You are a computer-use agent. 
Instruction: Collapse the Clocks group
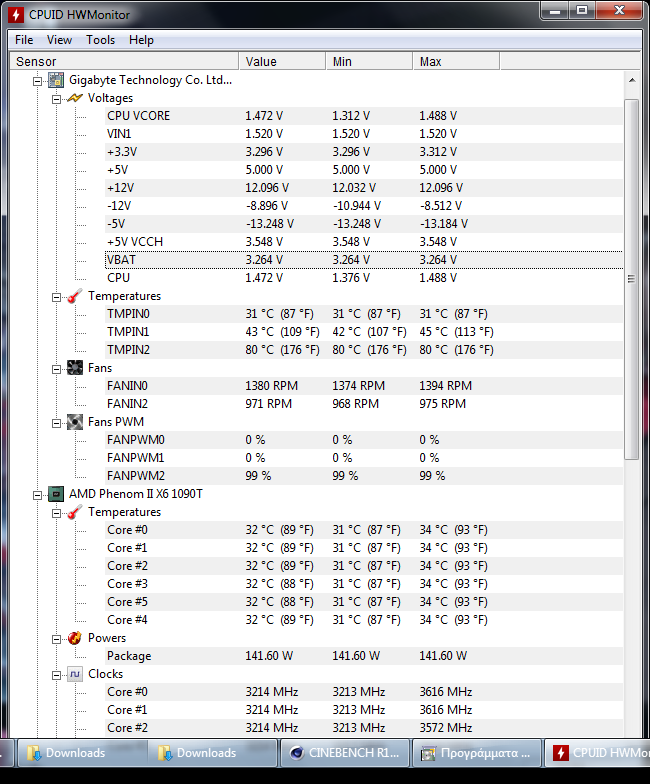tap(56, 675)
